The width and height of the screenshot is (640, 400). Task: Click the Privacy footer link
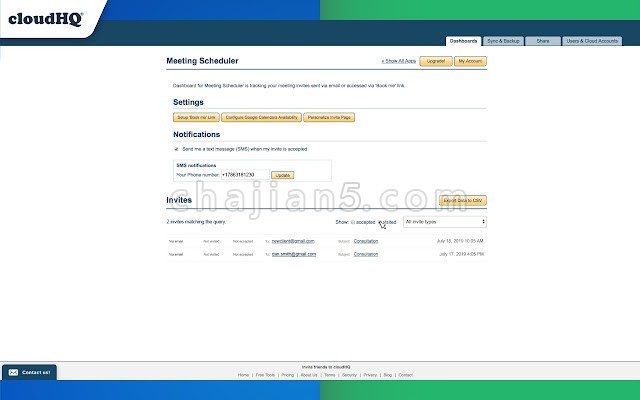click(x=370, y=375)
